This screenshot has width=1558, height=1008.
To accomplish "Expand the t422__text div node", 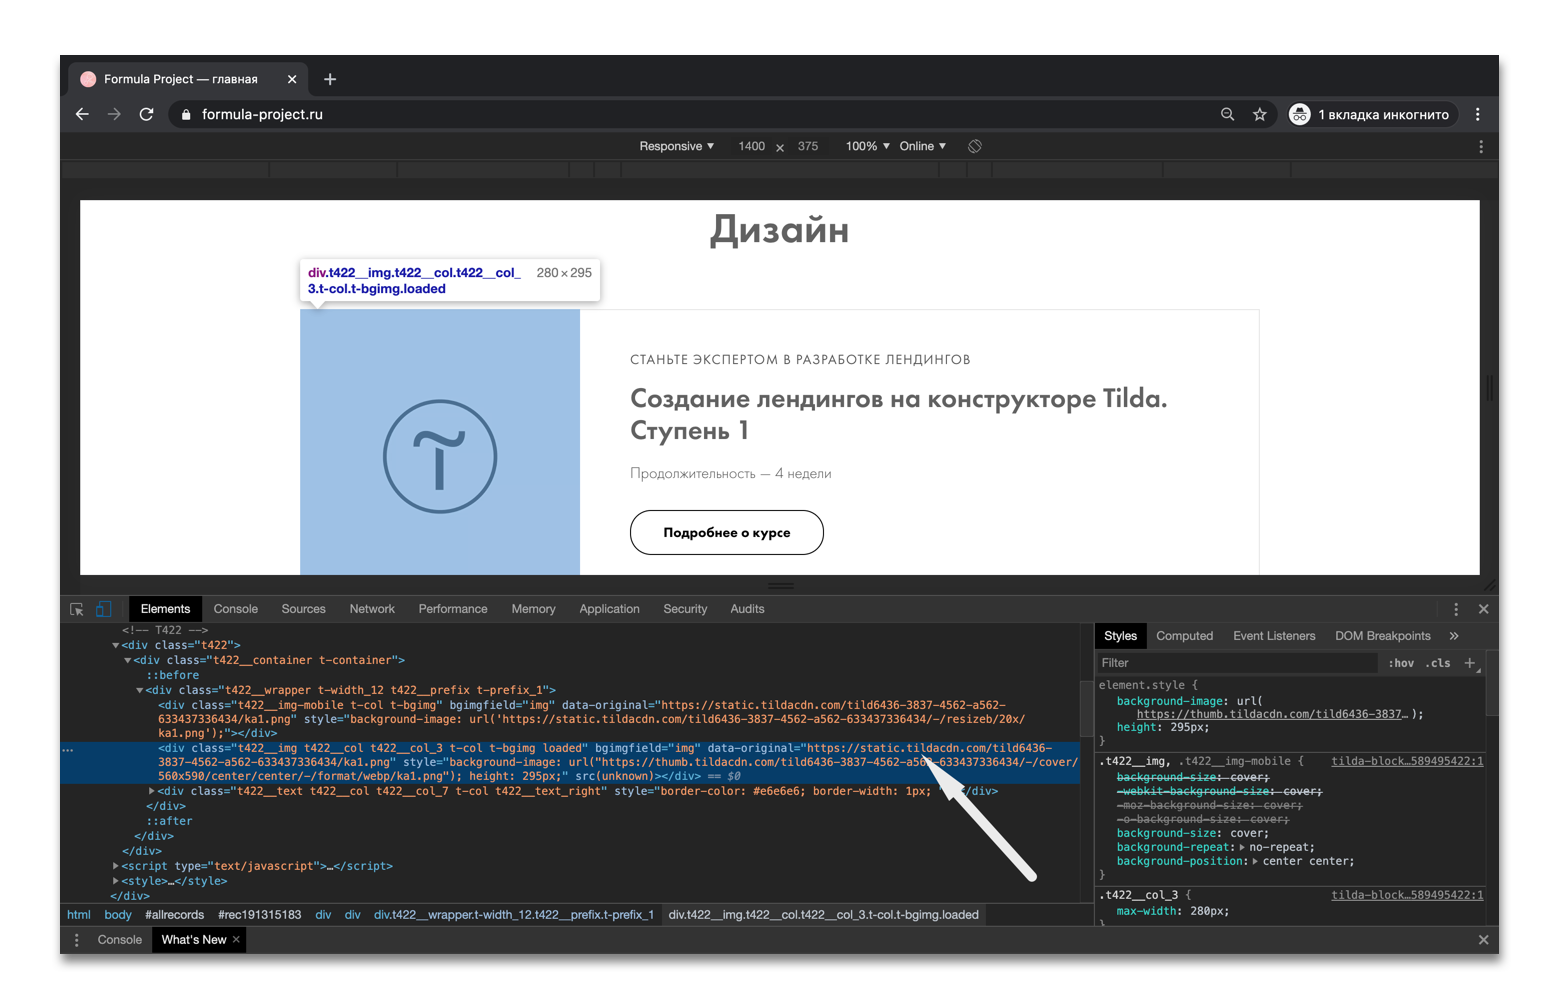I will pyautogui.click(x=151, y=791).
